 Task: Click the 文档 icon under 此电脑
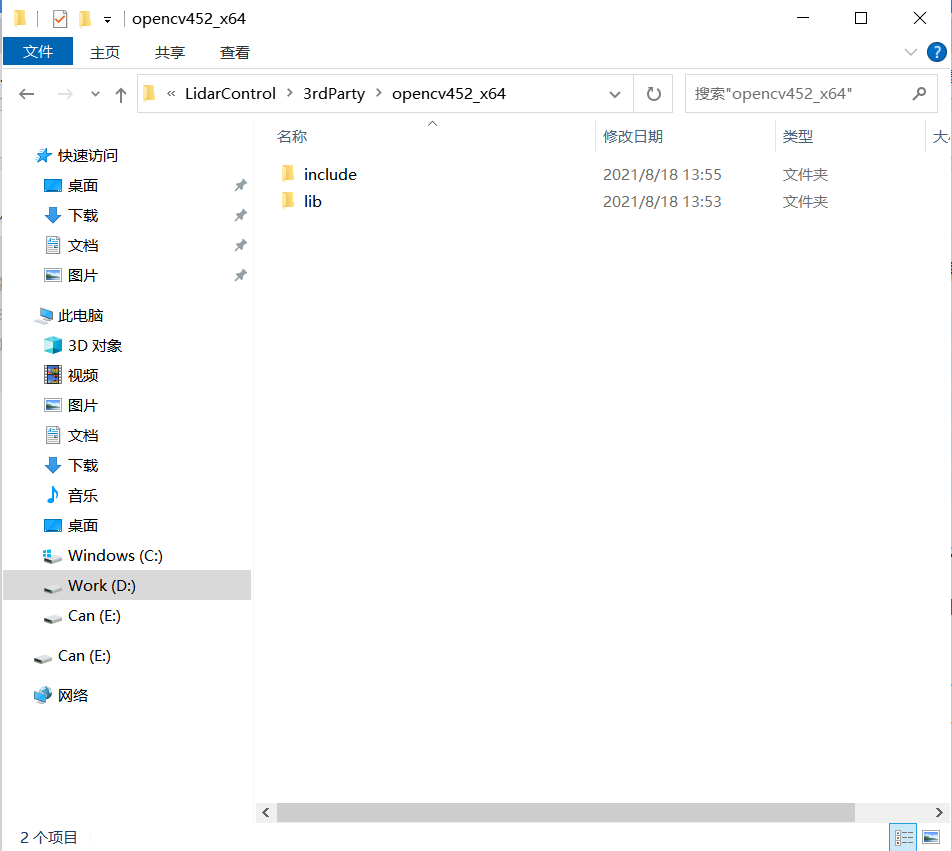53,435
